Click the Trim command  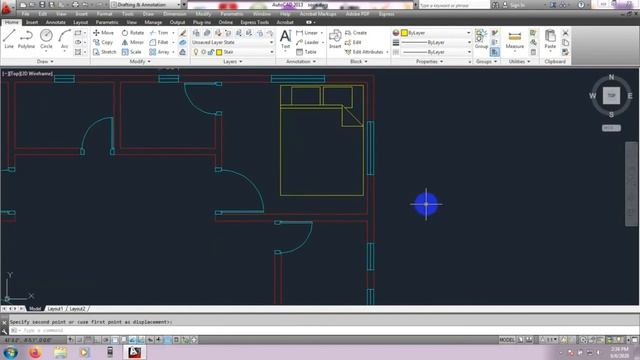159,33
